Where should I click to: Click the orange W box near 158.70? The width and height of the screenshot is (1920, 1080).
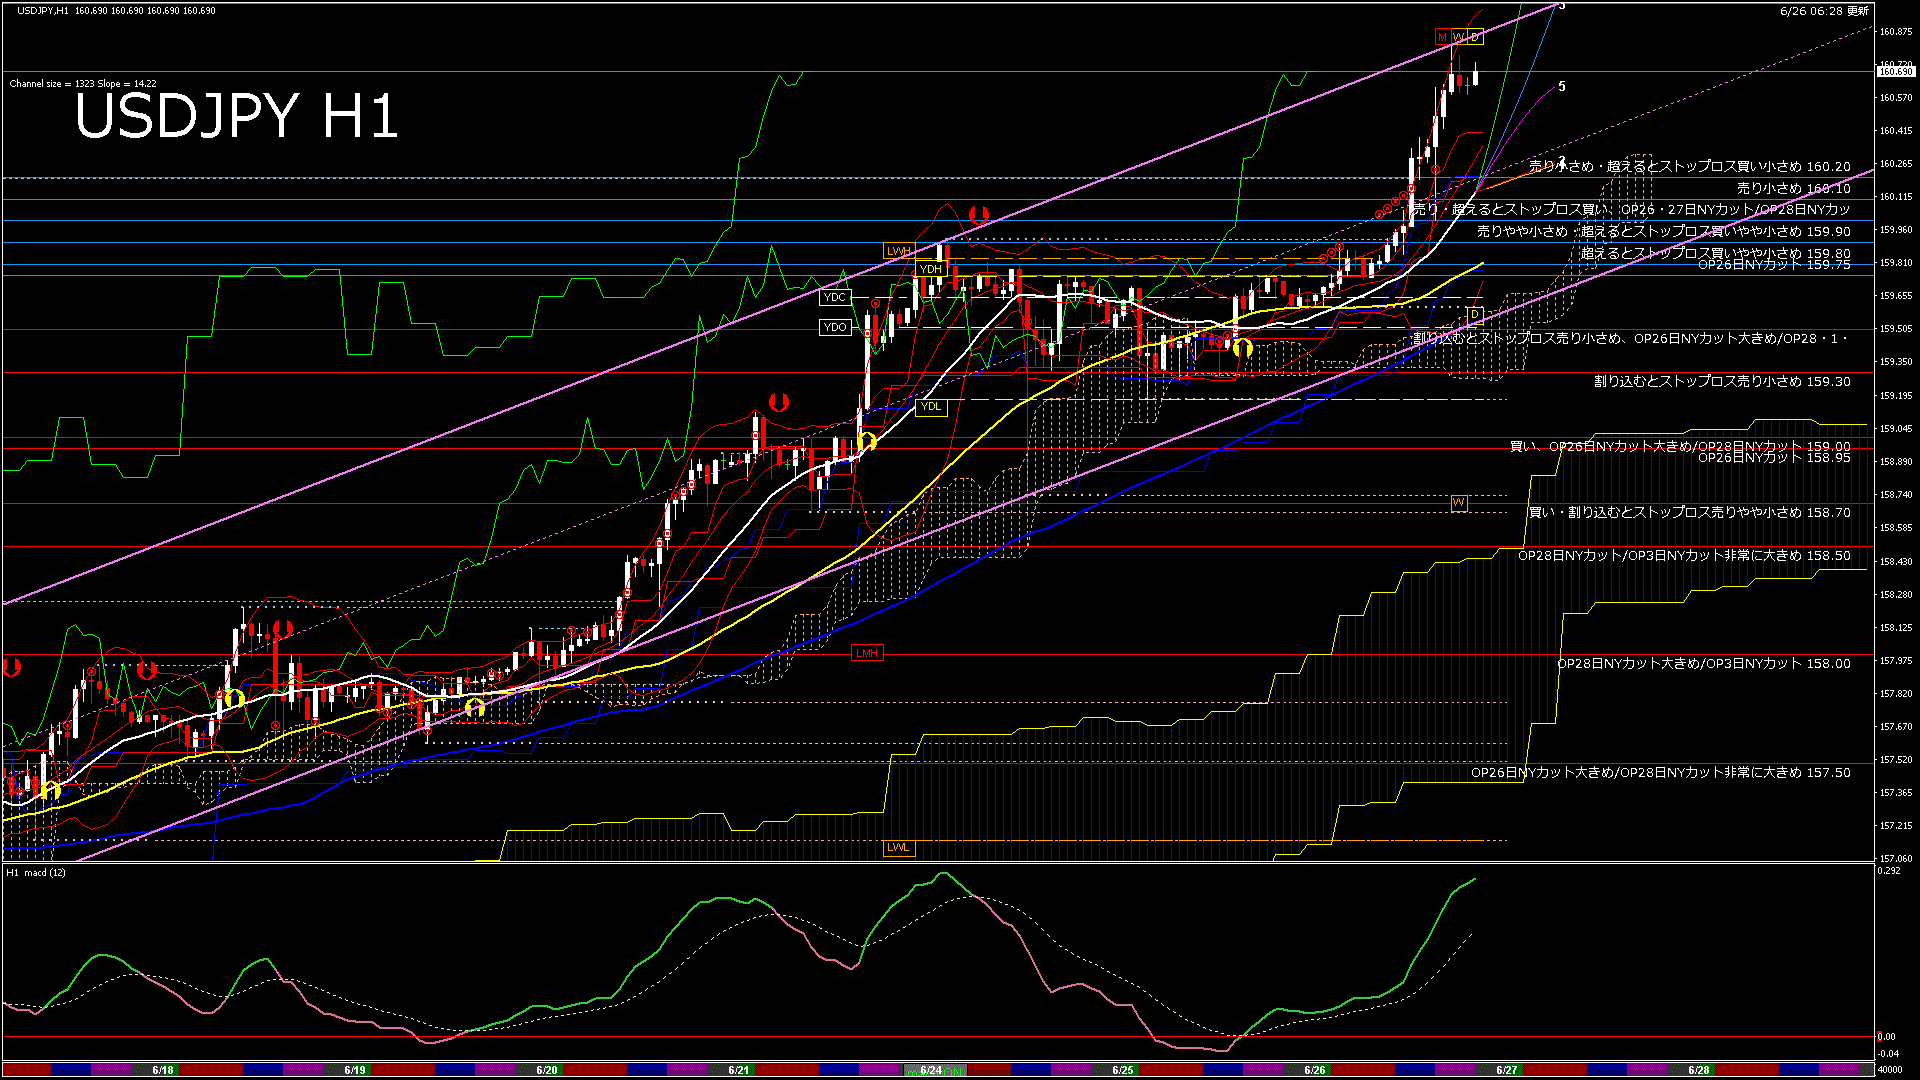point(1458,502)
